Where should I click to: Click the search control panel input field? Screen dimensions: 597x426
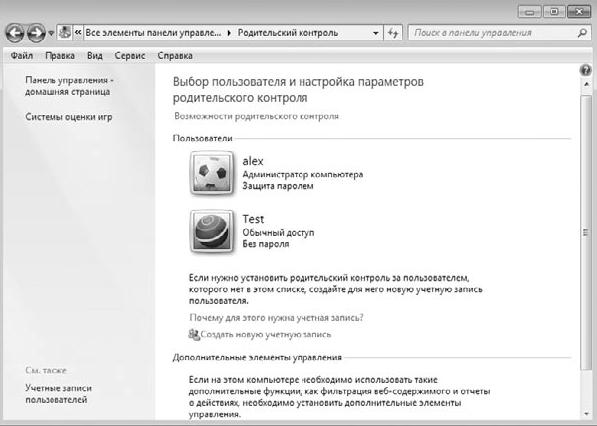coord(494,33)
